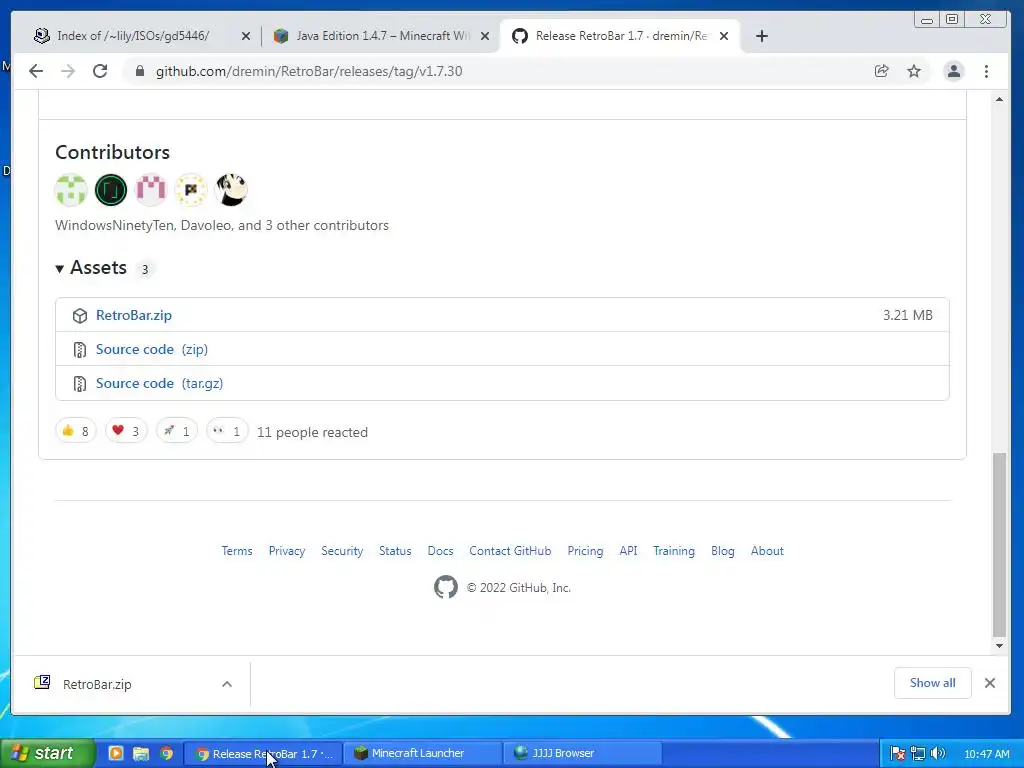Open the API footer link
The height and width of the screenshot is (768, 1024).
628,551
